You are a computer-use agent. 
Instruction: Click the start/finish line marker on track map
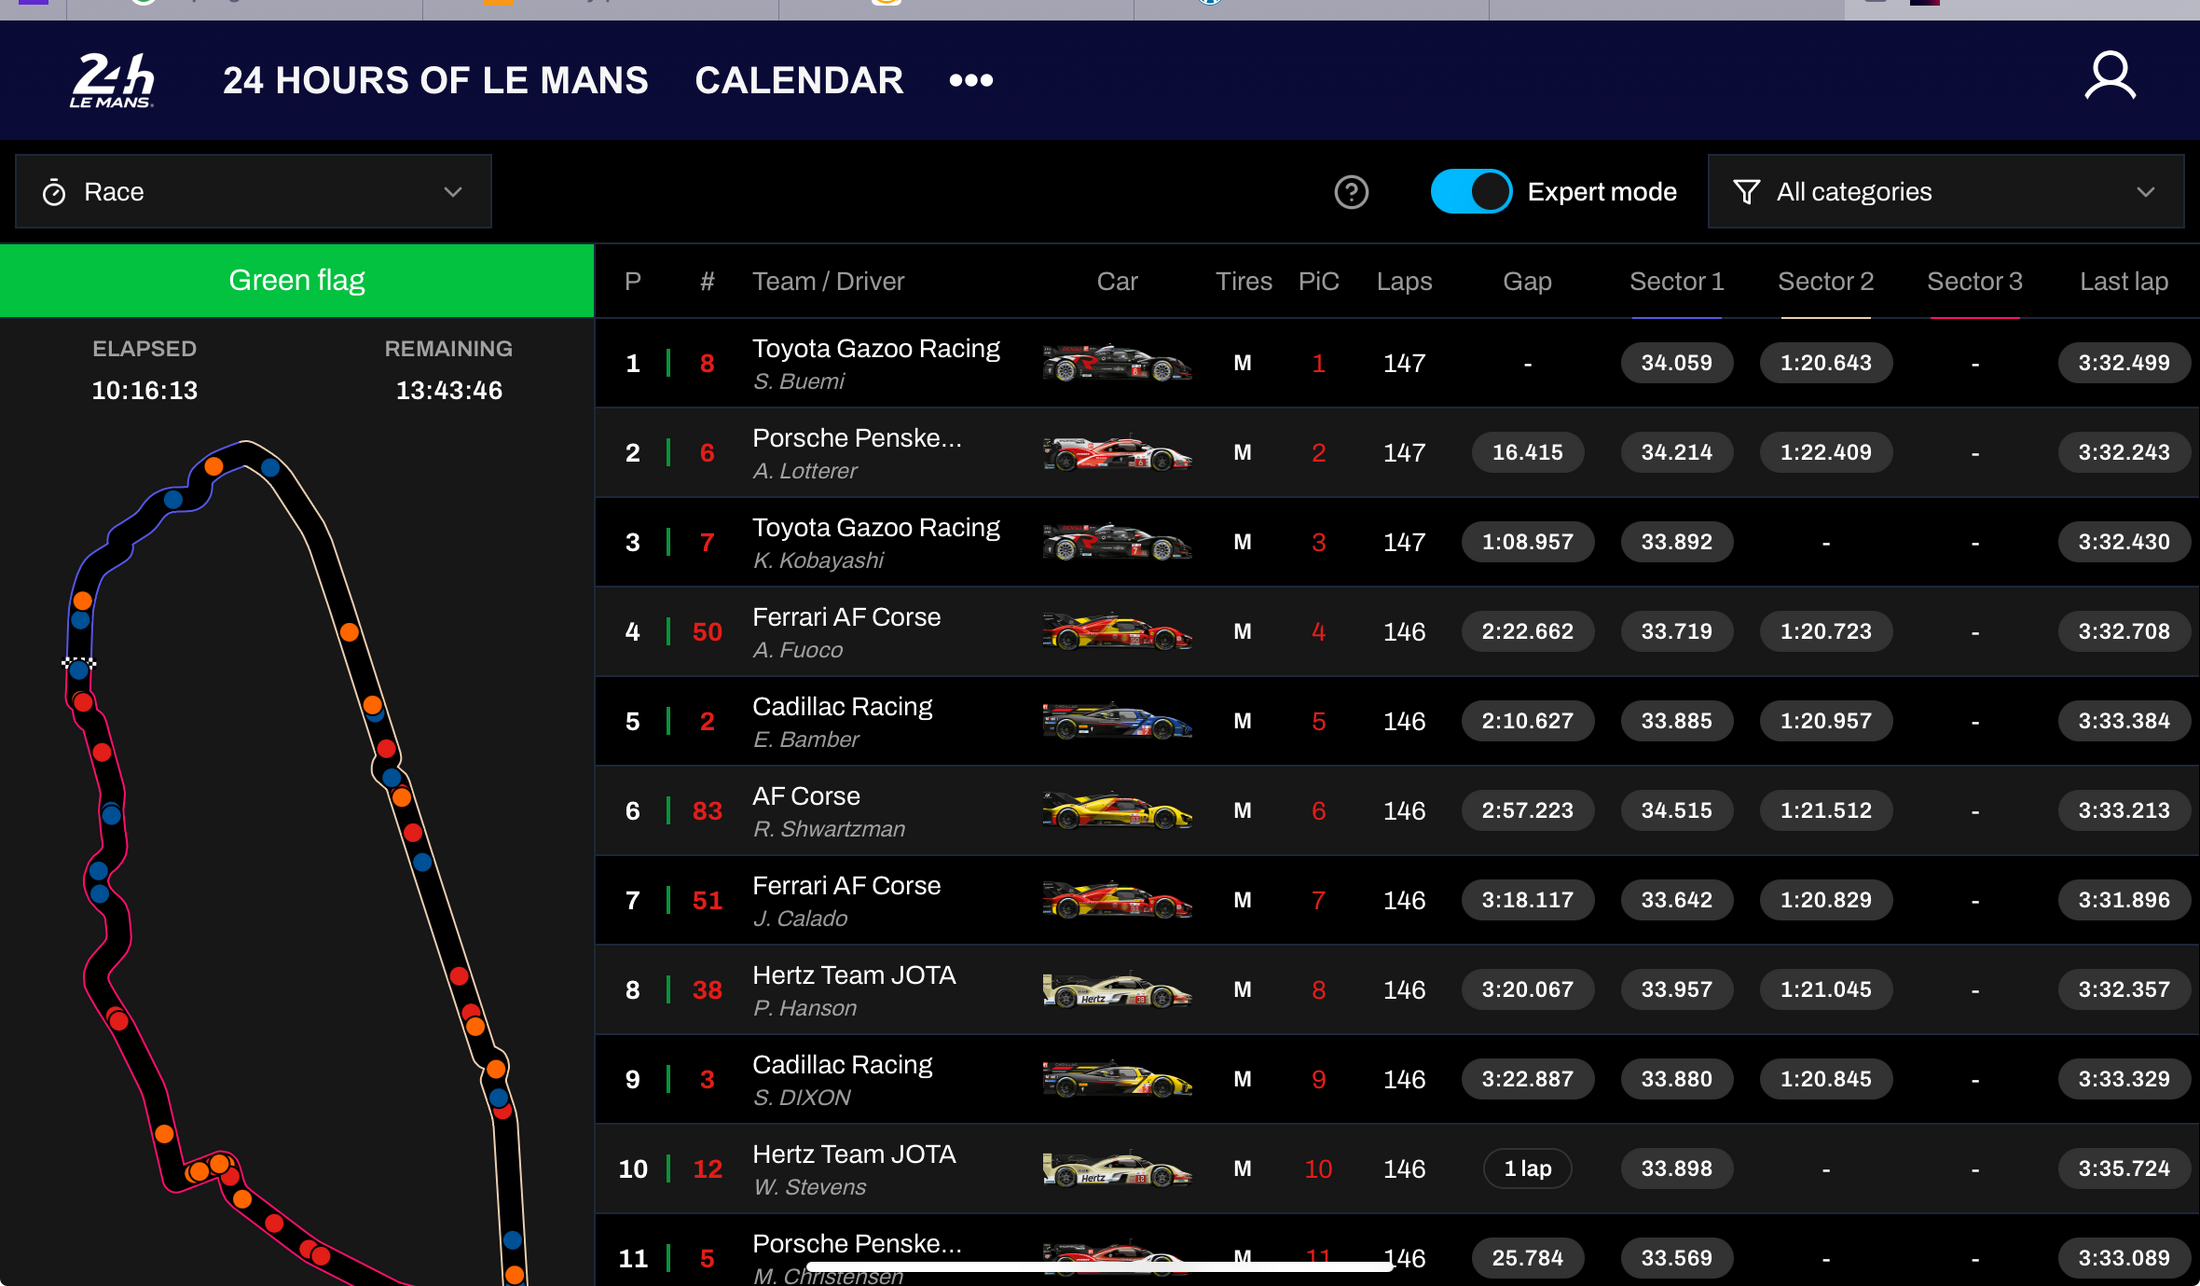point(79,662)
